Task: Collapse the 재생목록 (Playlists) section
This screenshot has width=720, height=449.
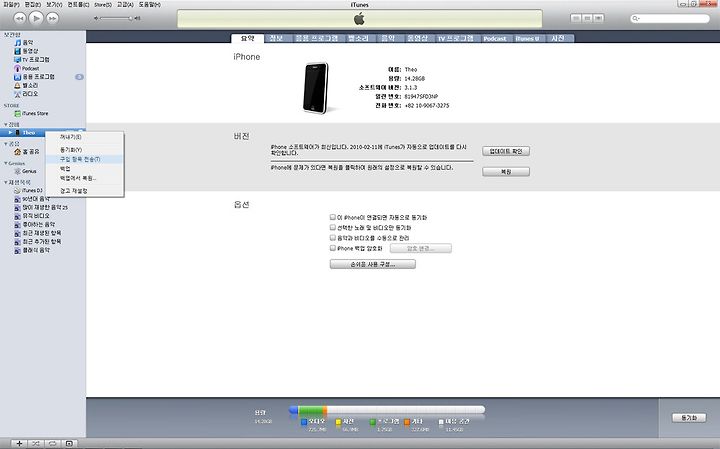Action: 6,182
